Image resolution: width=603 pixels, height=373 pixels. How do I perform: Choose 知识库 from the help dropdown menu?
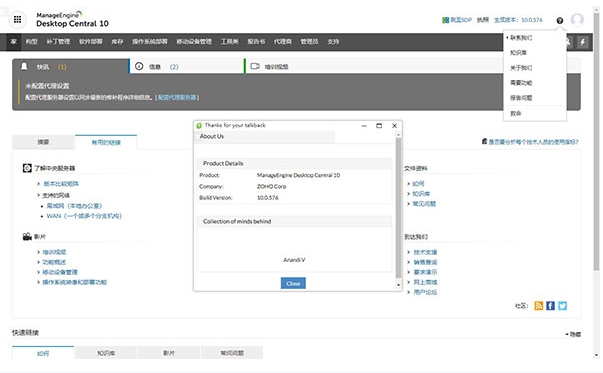518,53
